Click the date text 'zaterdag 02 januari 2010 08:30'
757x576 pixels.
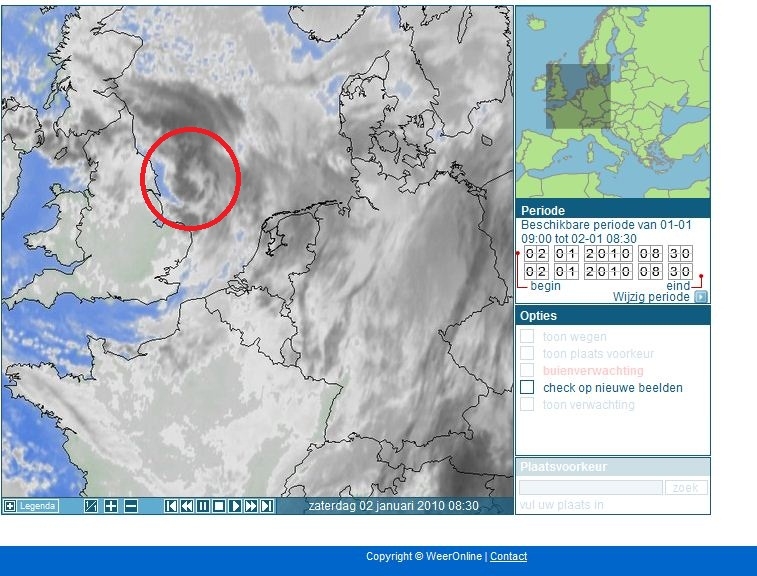(393, 506)
